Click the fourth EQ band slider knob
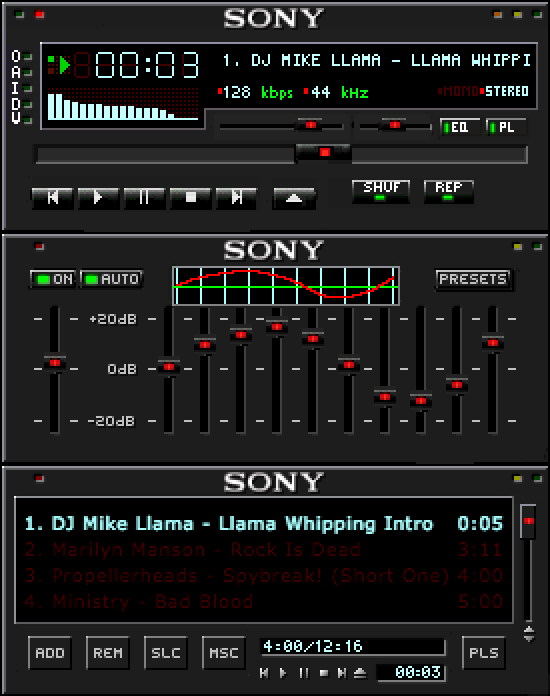Viewport: 550px width, 696px height. coord(277,327)
